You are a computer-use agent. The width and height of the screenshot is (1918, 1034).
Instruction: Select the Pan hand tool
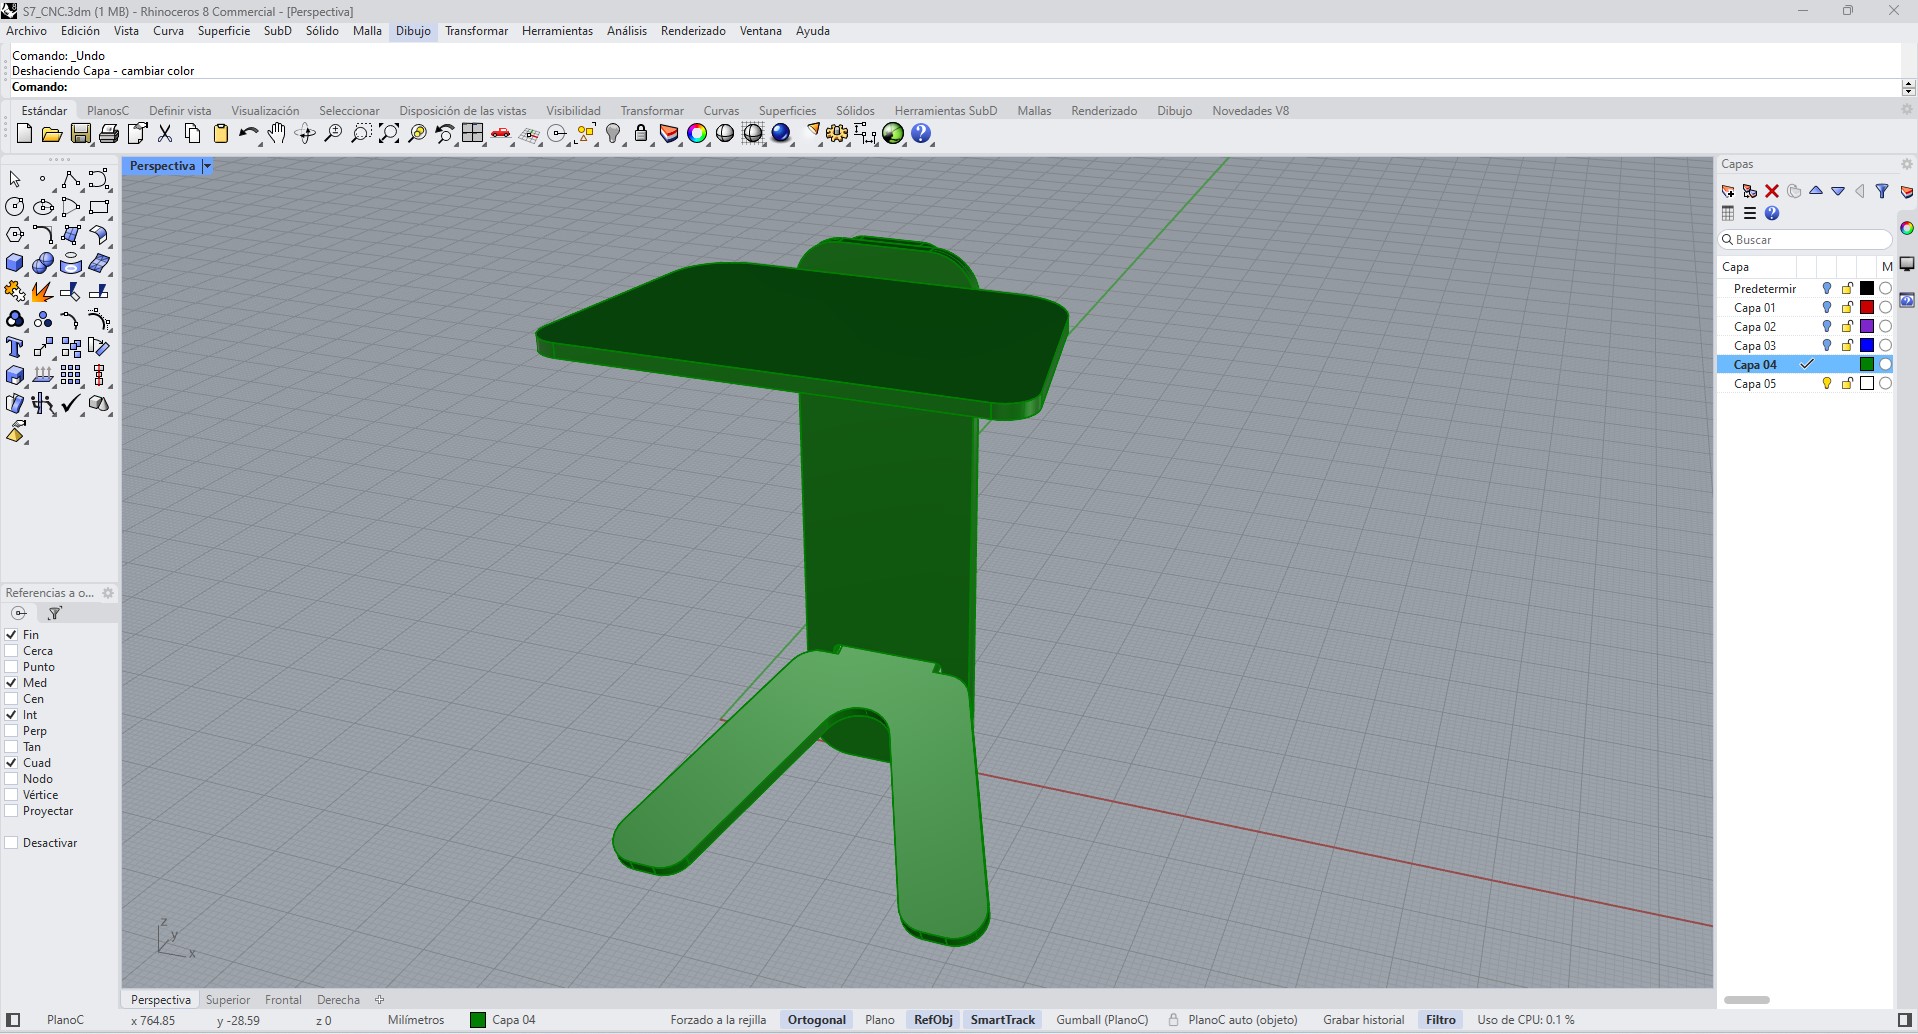277,134
